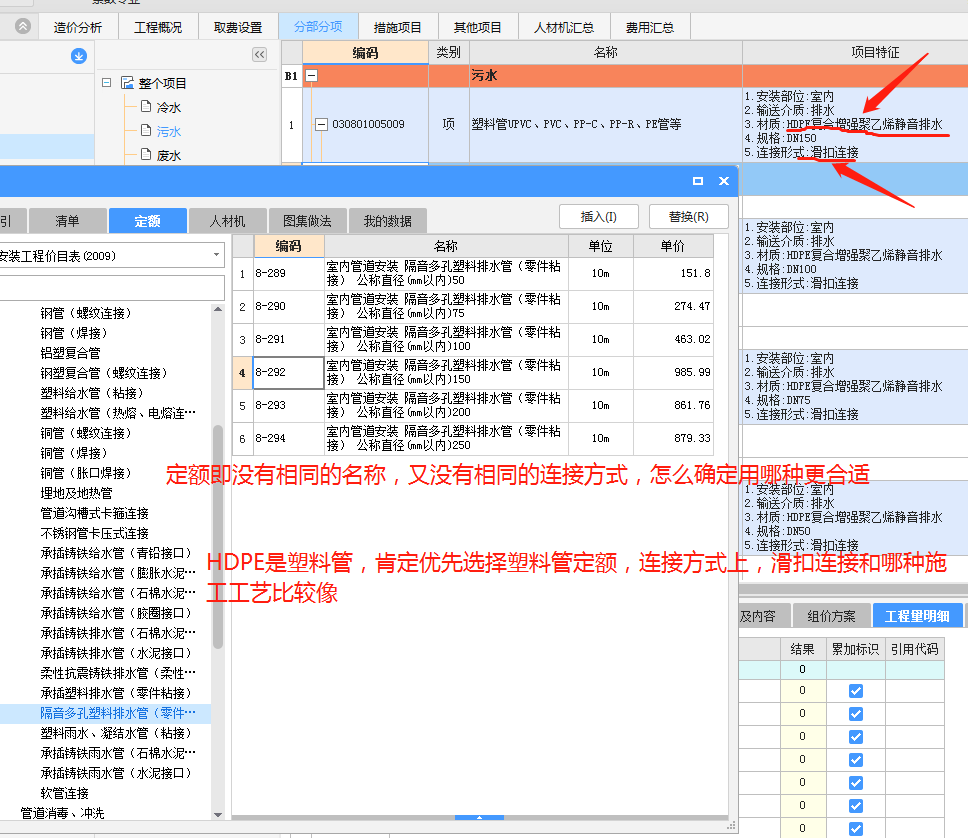Open the 其他项目 tab

pos(478,28)
